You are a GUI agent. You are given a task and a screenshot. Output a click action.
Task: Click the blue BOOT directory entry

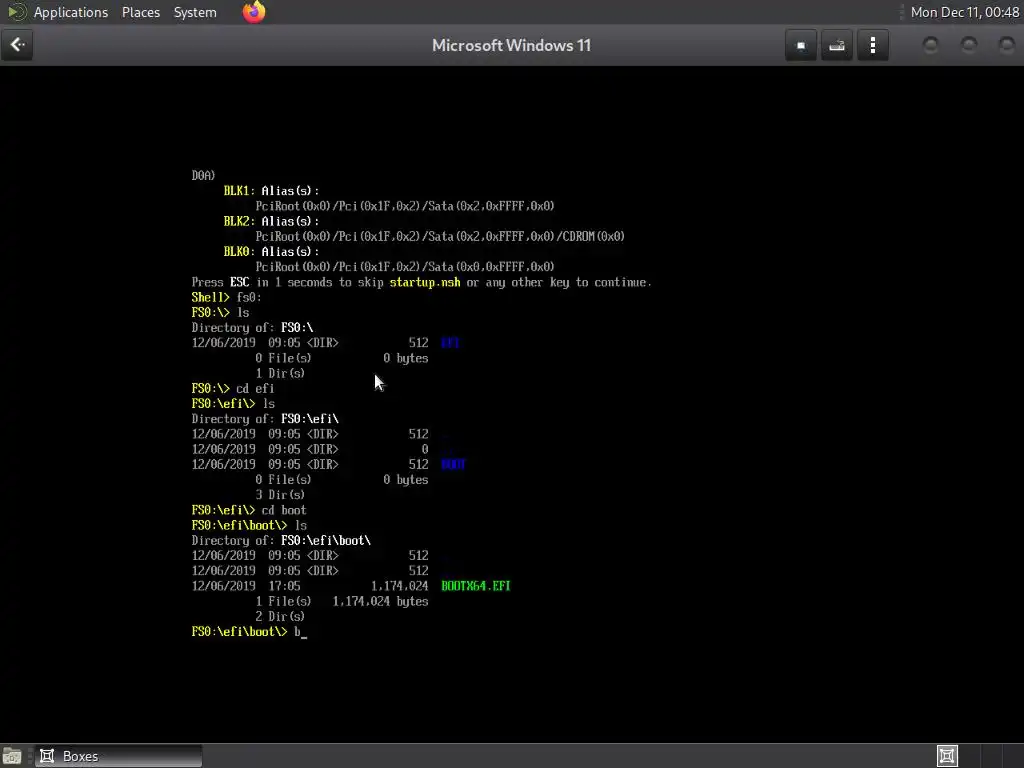coord(453,464)
